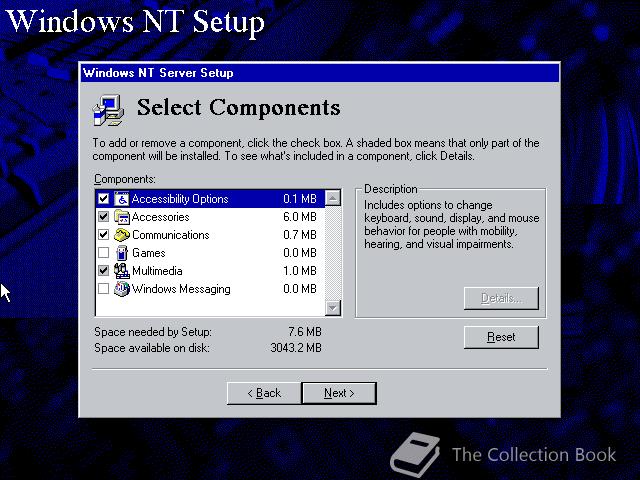Image resolution: width=640 pixels, height=480 pixels.
Task: Click the 0.7 MB size for Communications
Action: coord(300,235)
